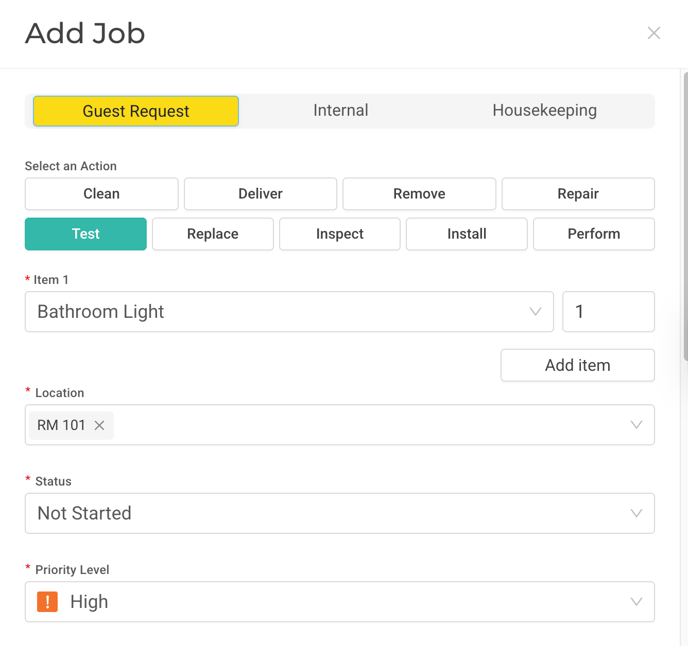This screenshot has height=646, width=688.
Task: Choose the Clean action
Action: pyautogui.click(x=101, y=194)
